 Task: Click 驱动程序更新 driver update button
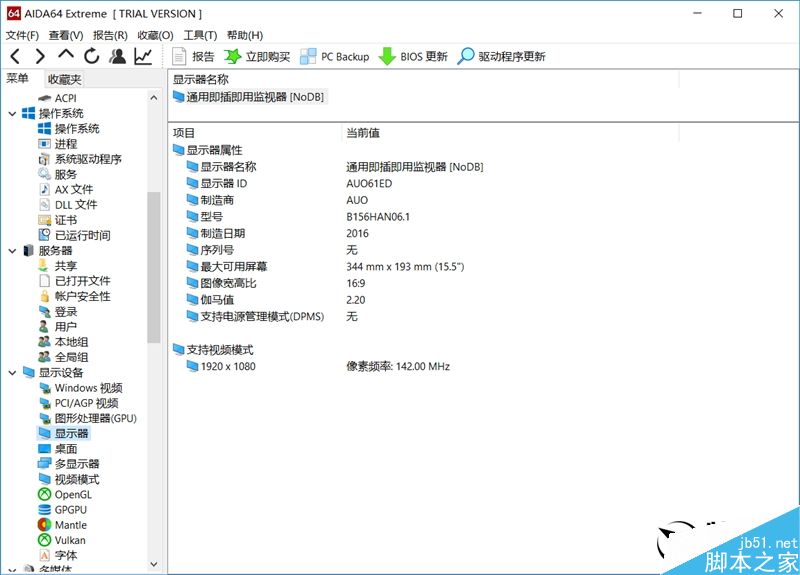pyautogui.click(x=502, y=56)
